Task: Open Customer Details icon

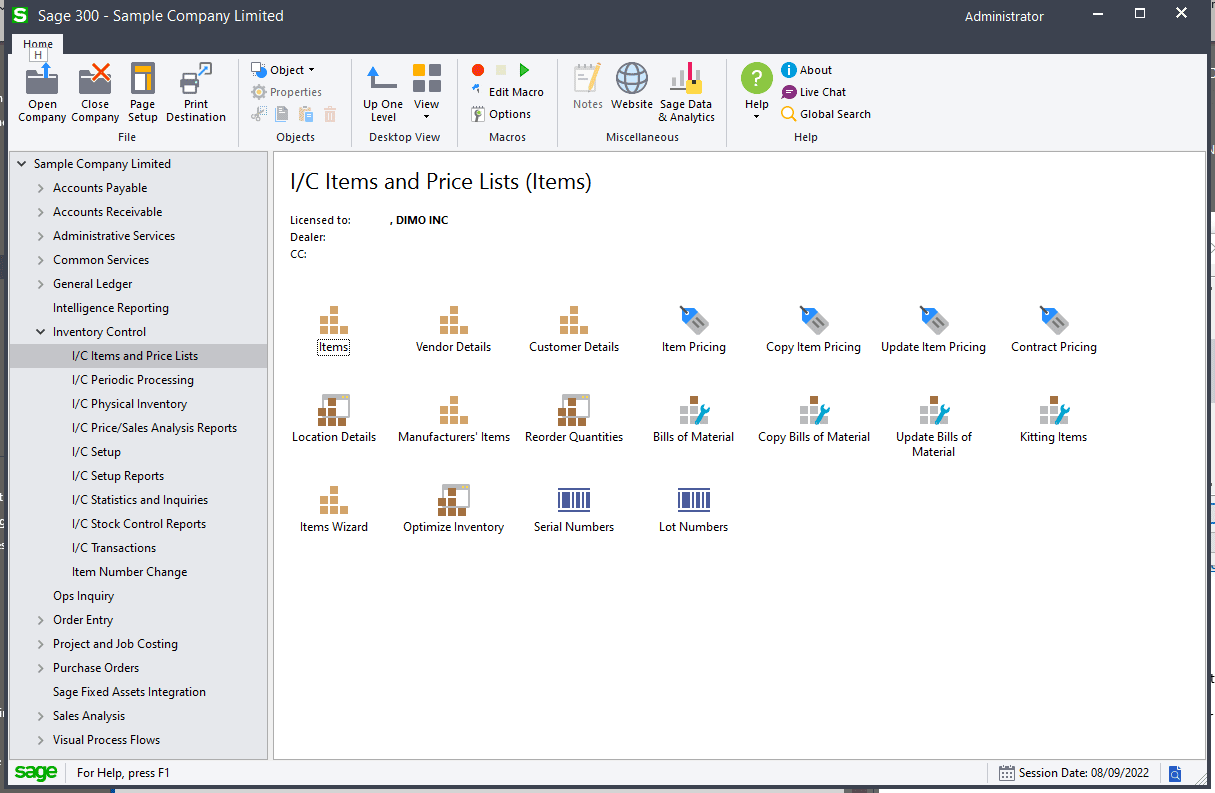Action: [574, 321]
